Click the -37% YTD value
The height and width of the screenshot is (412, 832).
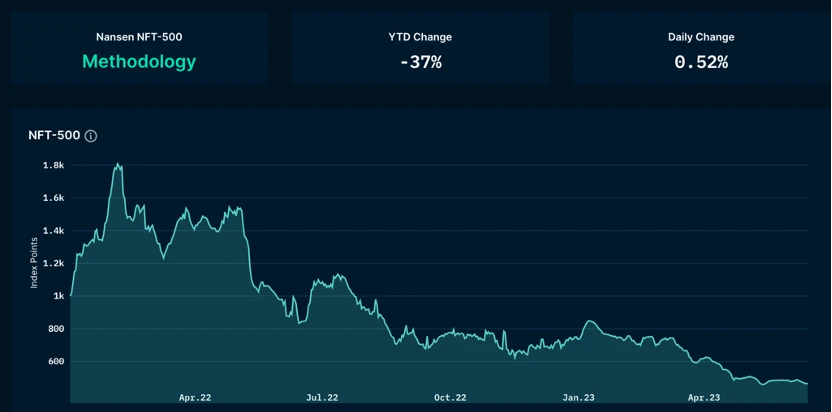coord(420,62)
